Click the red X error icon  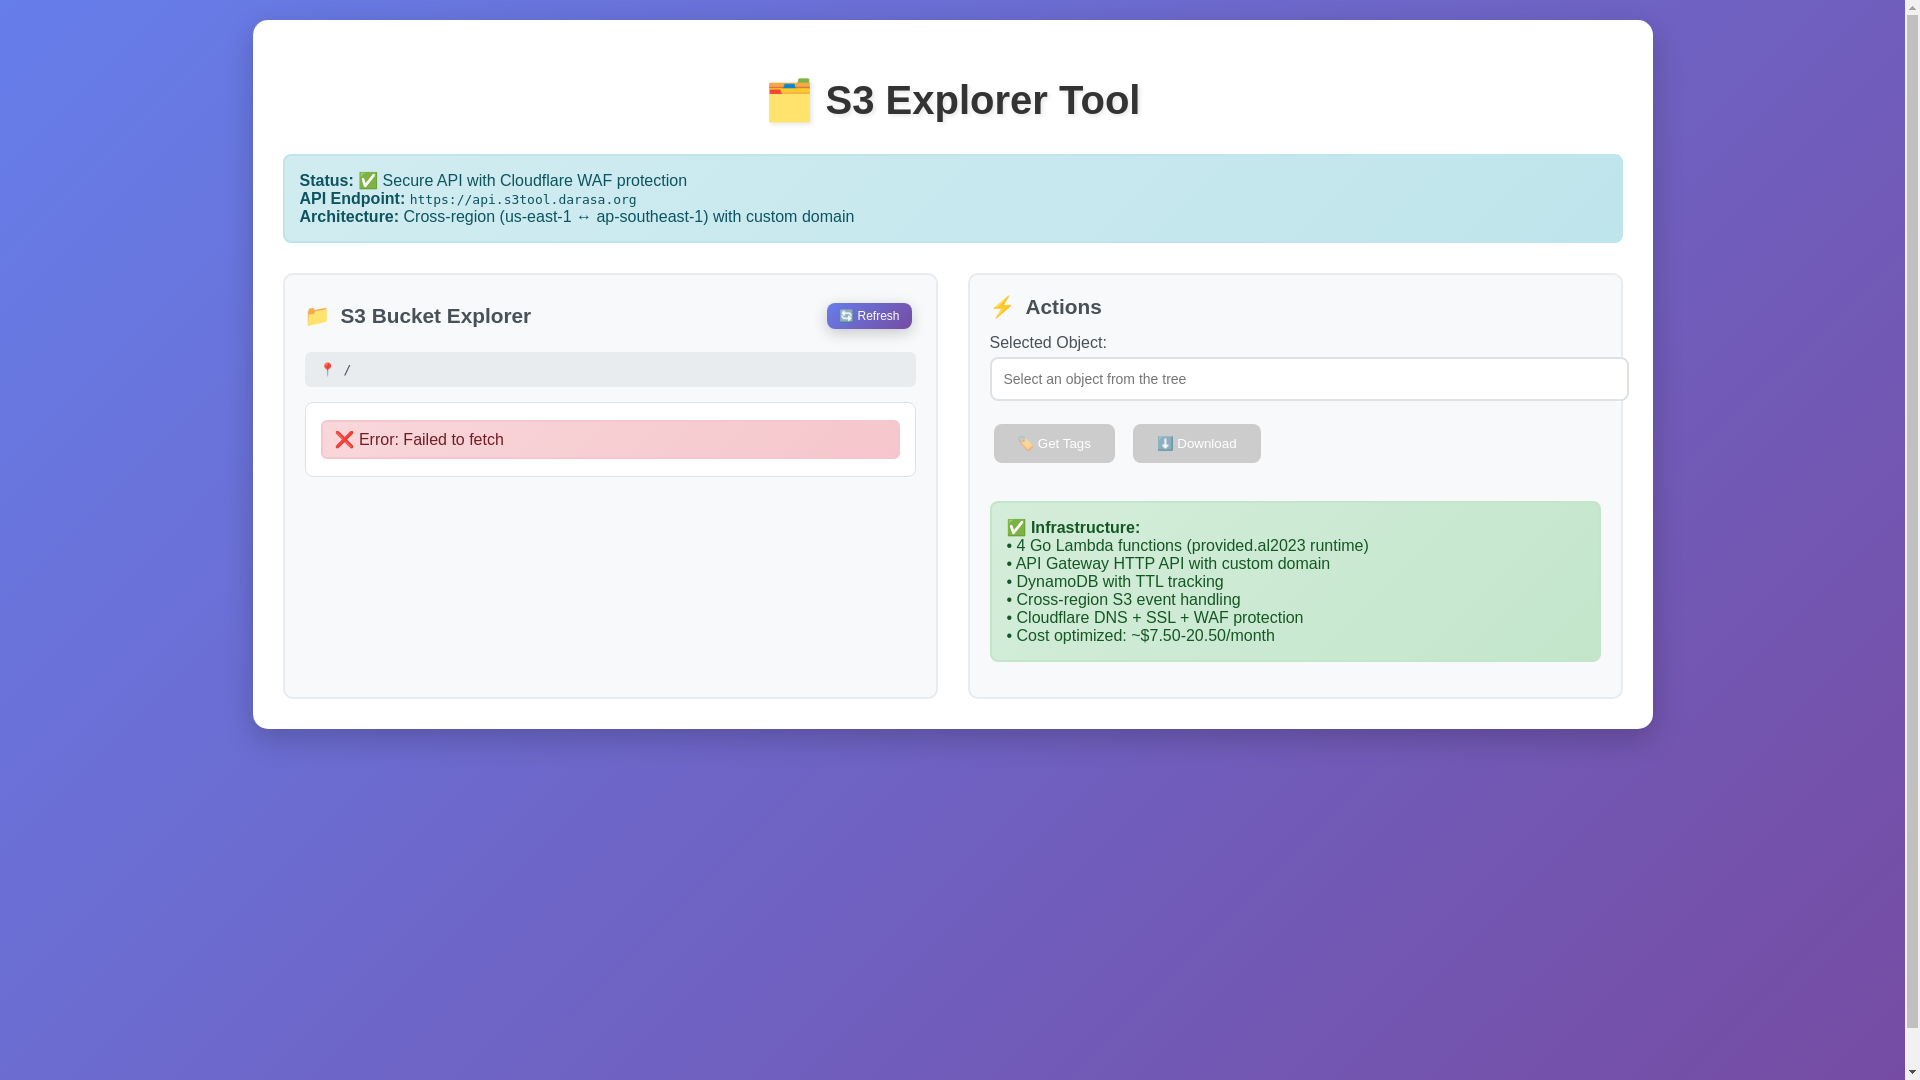click(344, 440)
